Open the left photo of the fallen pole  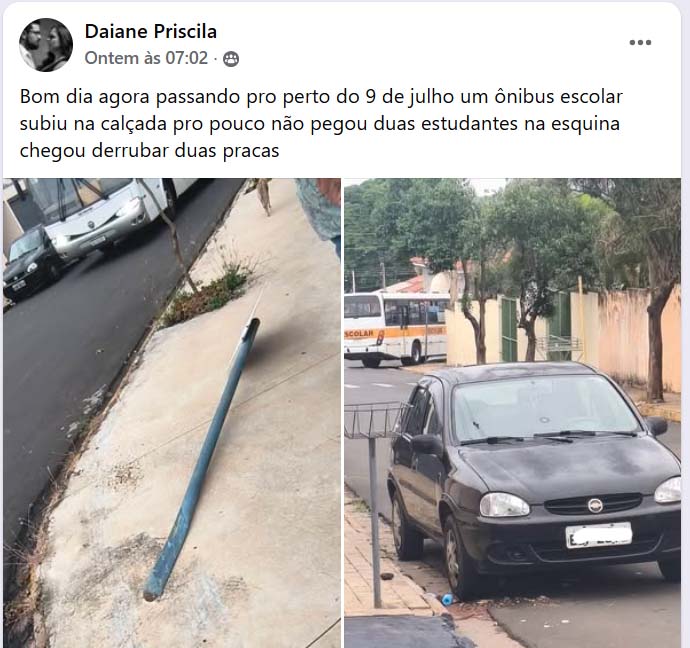click(x=172, y=413)
